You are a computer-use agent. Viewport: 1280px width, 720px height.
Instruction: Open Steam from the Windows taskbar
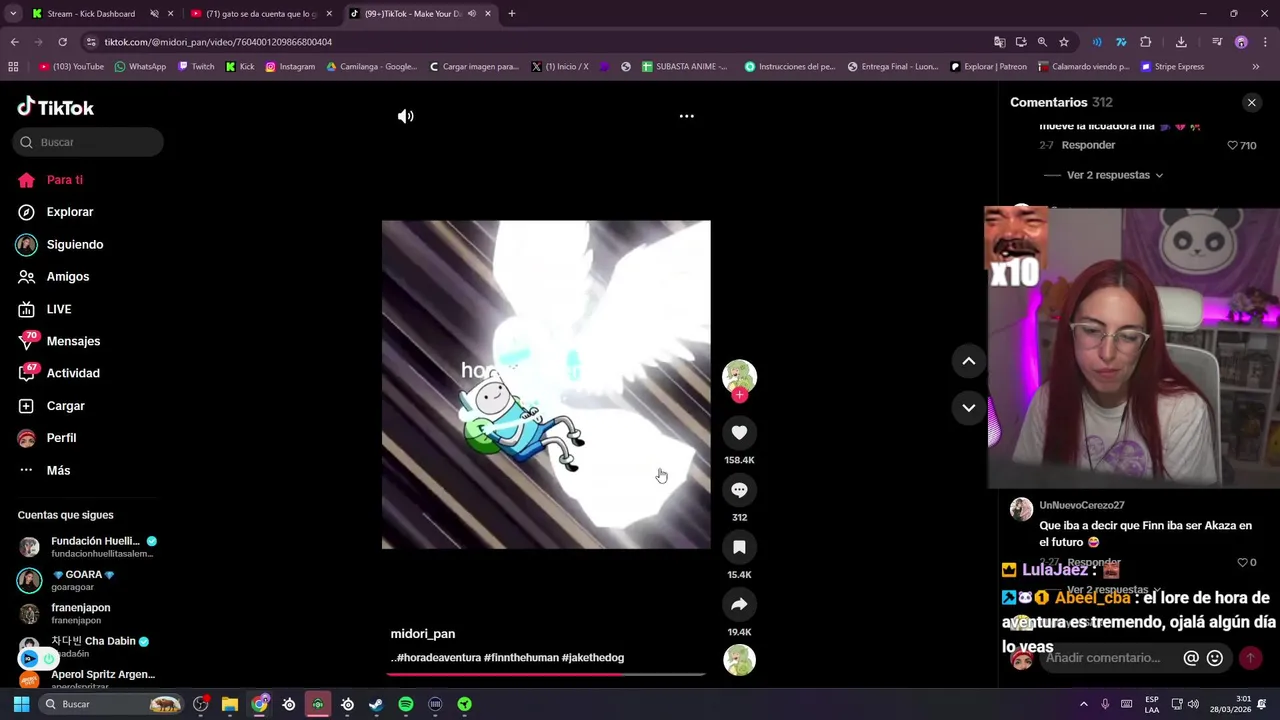point(376,704)
